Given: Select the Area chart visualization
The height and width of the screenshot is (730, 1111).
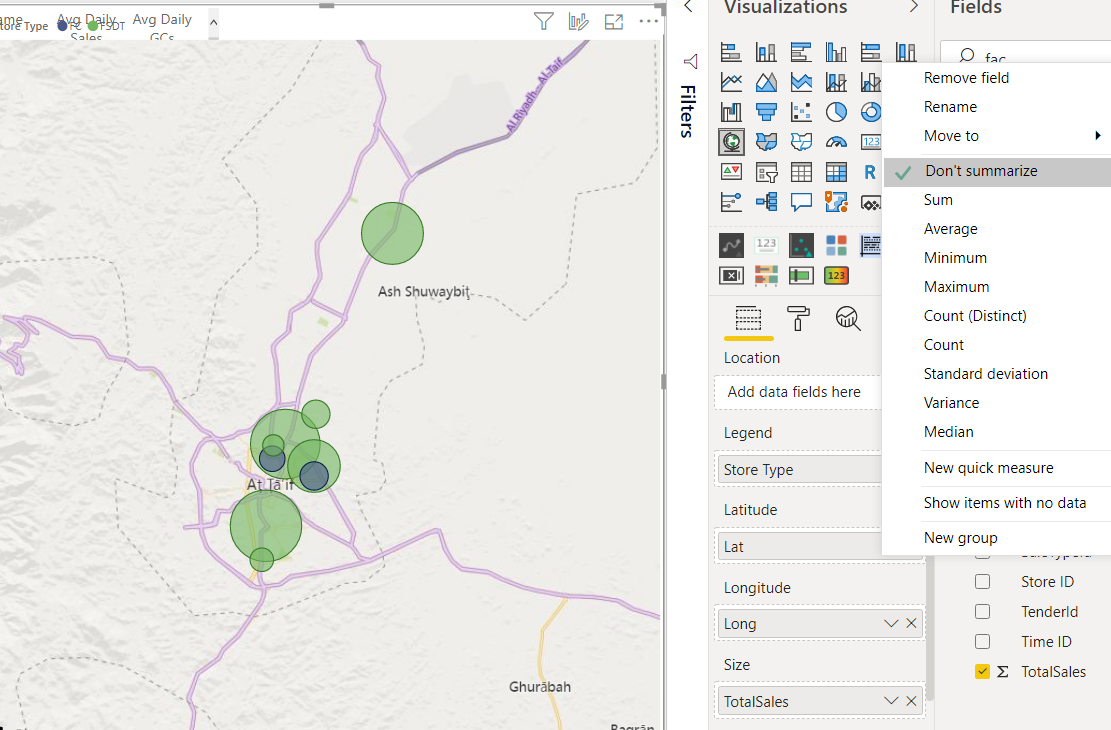Looking at the screenshot, I should pyautogui.click(x=766, y=82).
